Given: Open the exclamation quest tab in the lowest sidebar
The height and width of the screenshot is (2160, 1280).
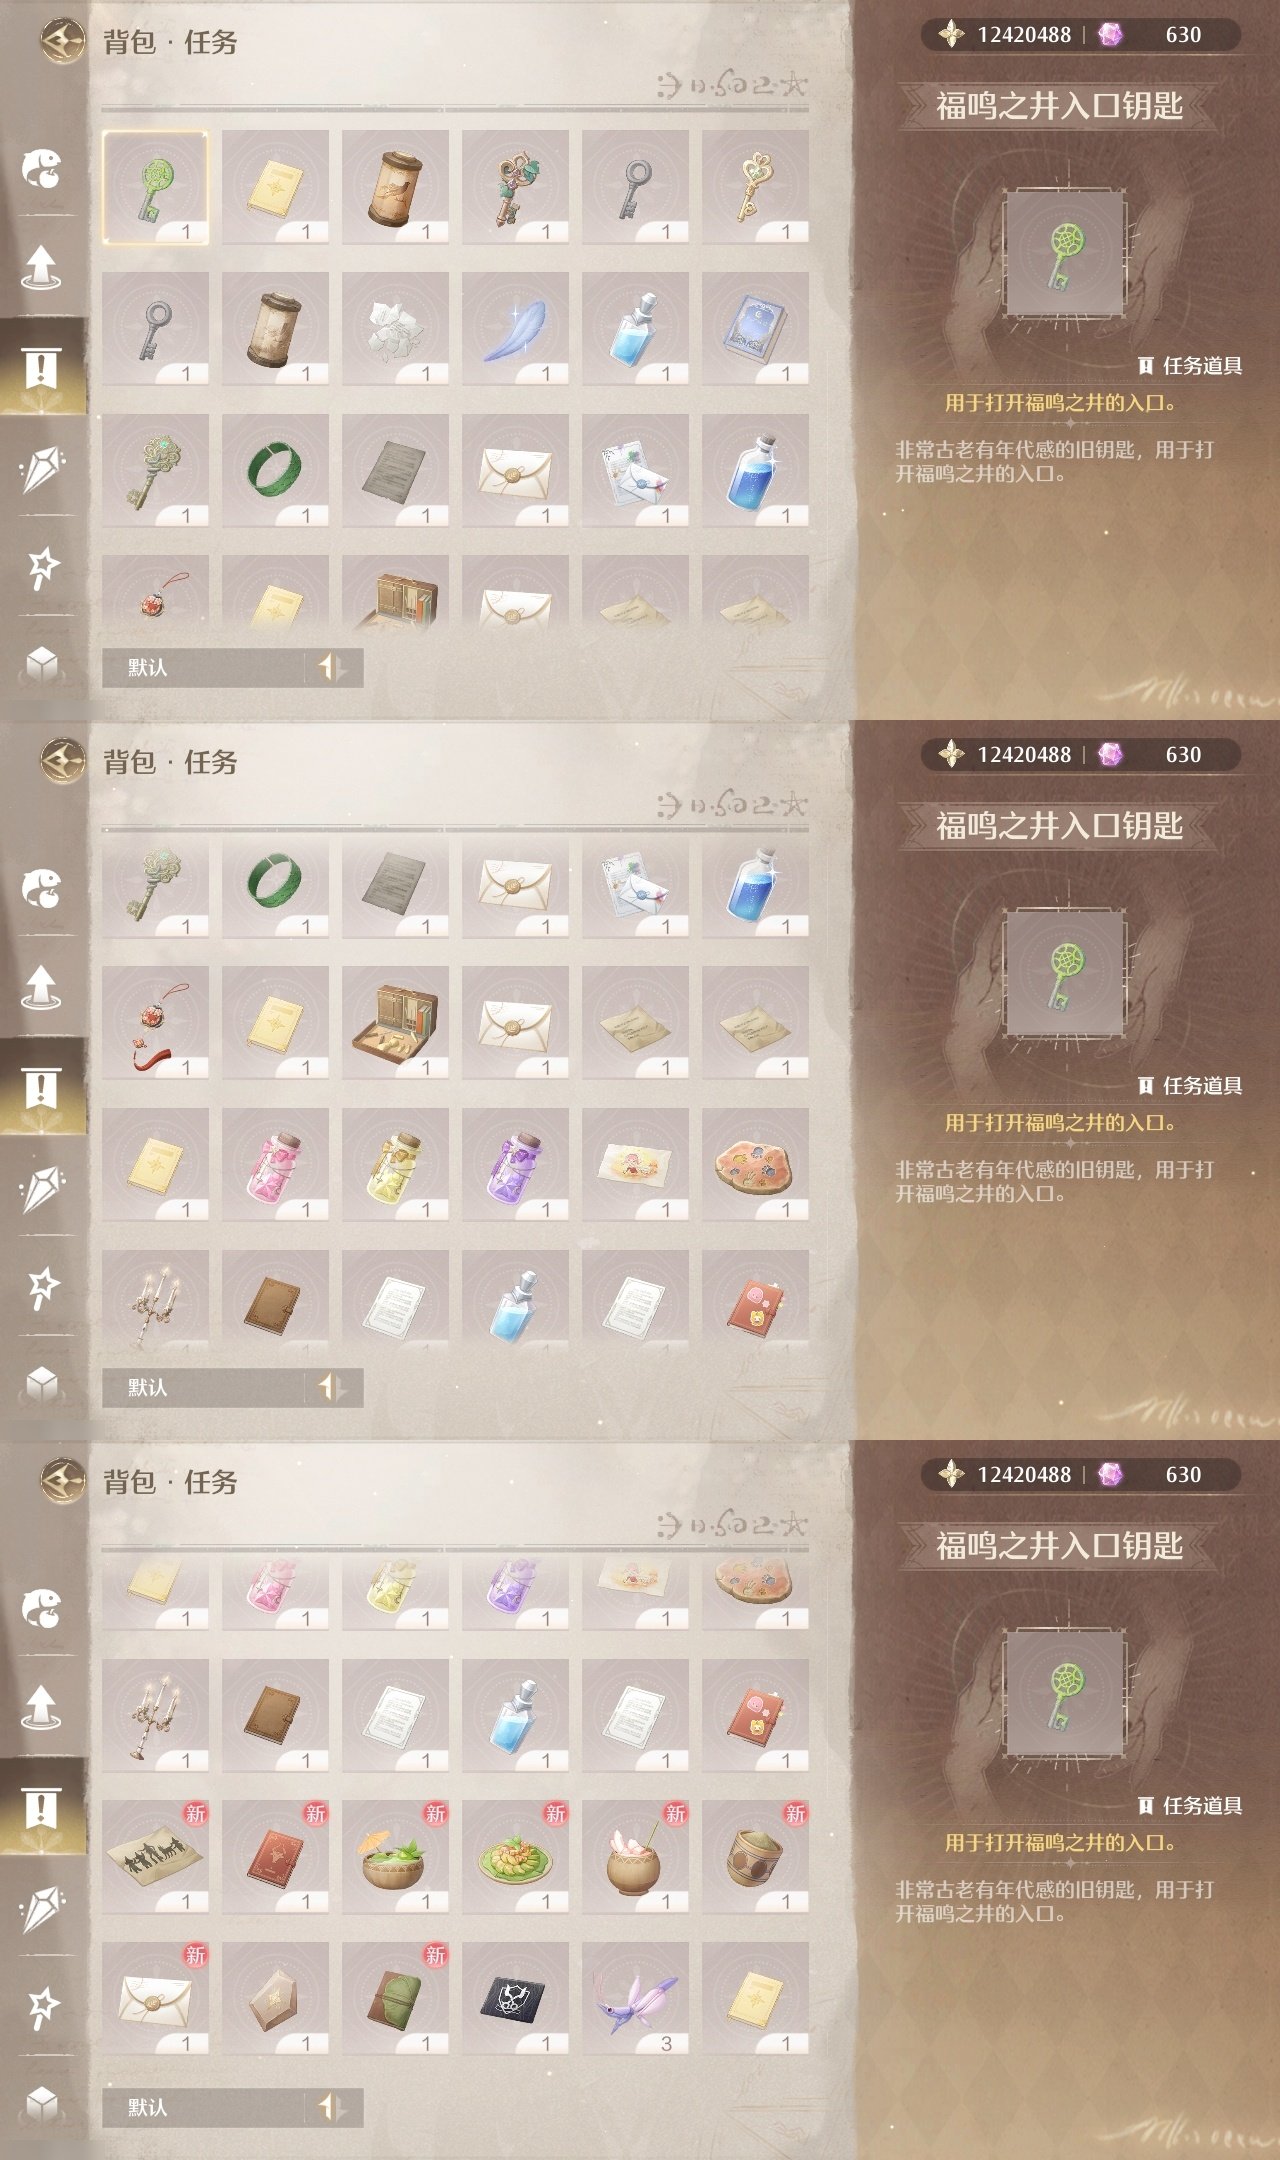Looking at the screenshot, I should [42, 1808].
